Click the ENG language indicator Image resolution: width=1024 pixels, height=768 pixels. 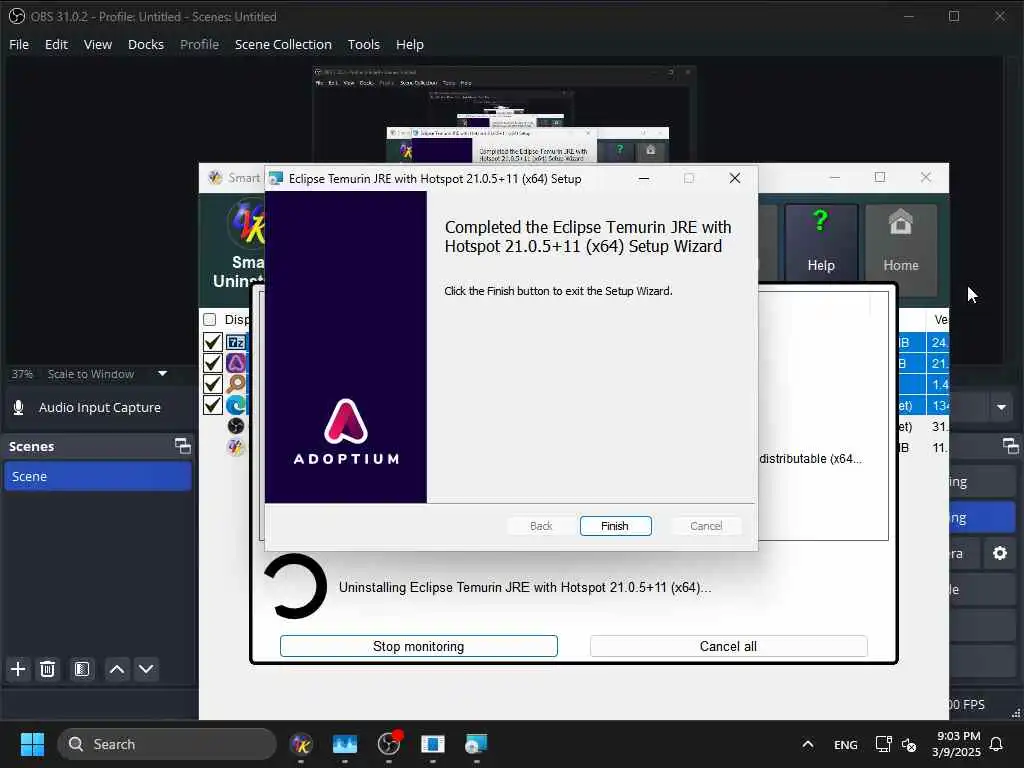[846, 744]
